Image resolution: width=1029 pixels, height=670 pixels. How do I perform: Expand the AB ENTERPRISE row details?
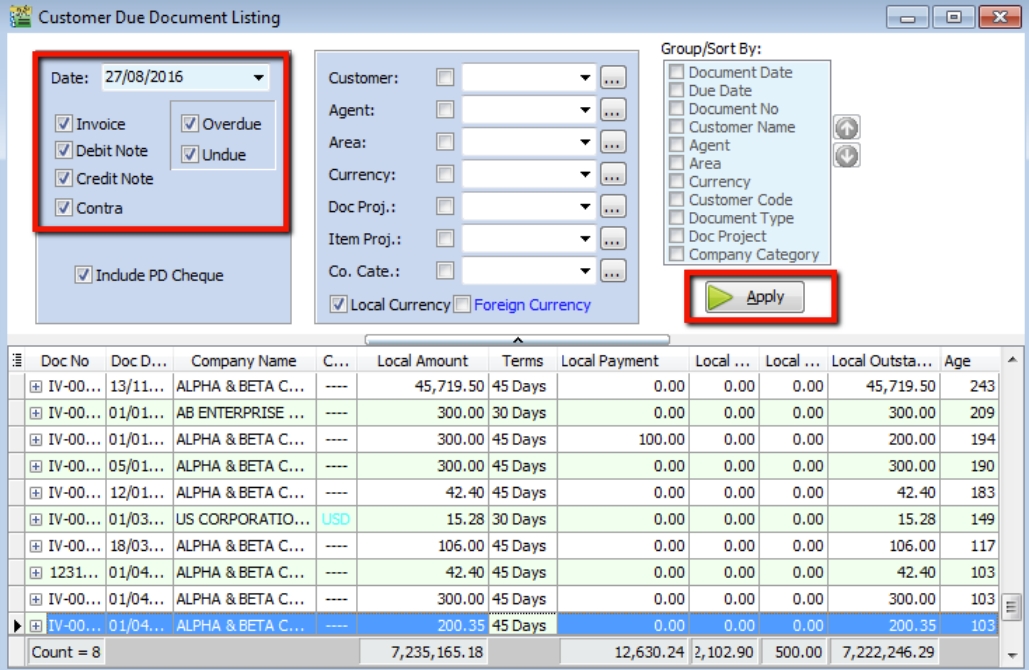click(36, 413)
